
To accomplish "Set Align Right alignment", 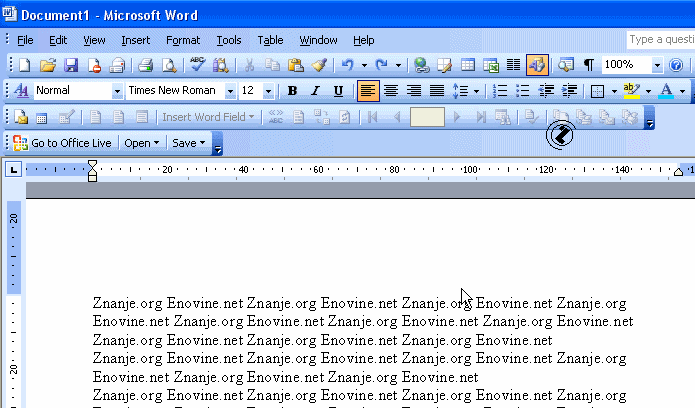I will tap(414, 91).
